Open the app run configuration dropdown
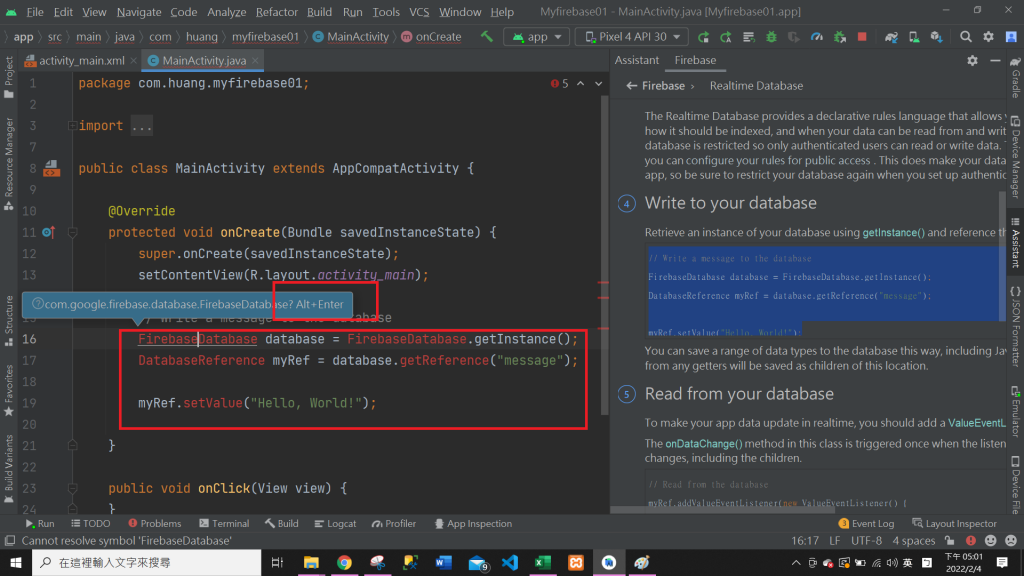Viewport: 1024px width, 576px height. (x=537, y=37)
